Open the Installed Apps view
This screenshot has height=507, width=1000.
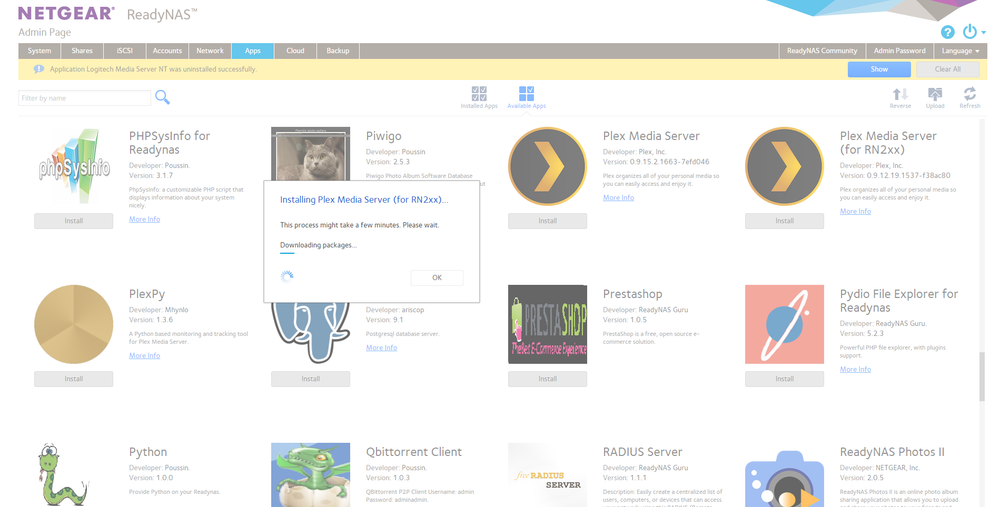tap(479, 98)
